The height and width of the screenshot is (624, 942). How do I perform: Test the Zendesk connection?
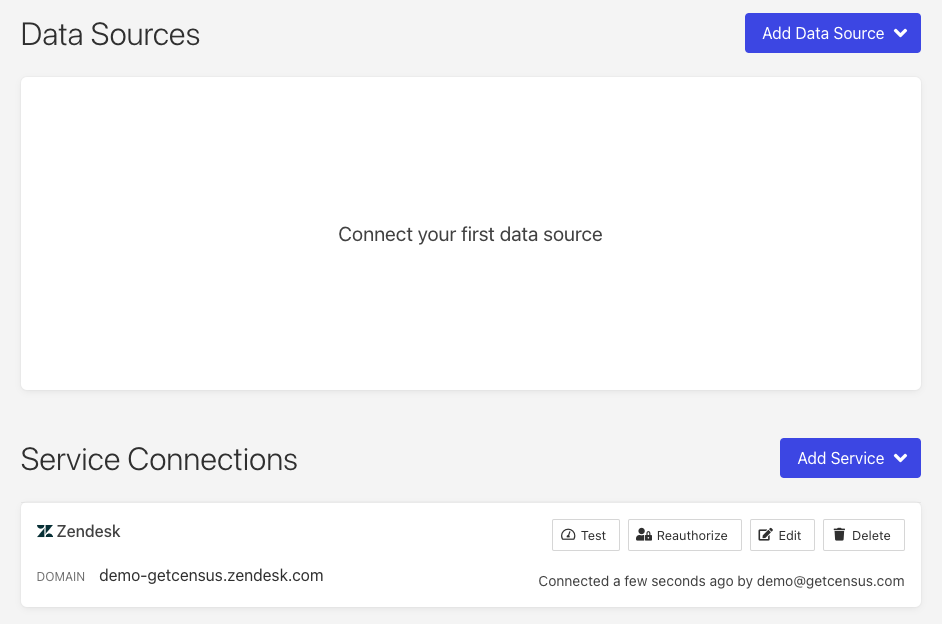[x=585, y=535]
